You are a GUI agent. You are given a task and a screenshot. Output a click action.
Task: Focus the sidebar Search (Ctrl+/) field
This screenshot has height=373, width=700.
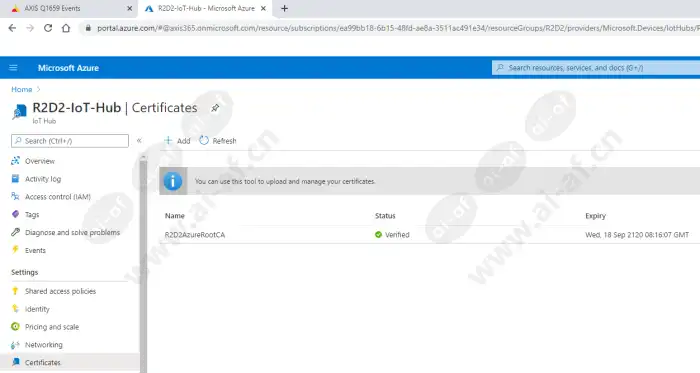point(70,141)
